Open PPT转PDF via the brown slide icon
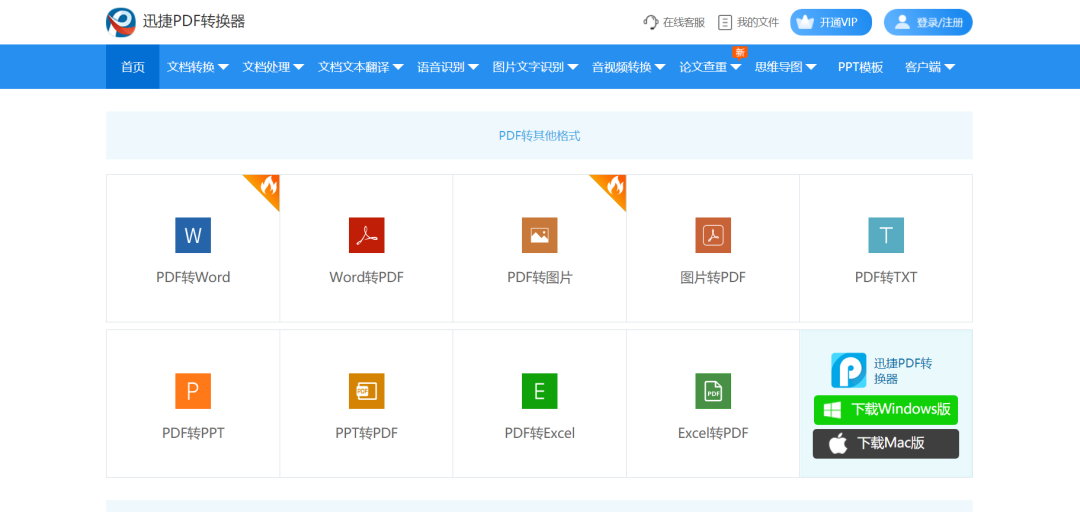This screenshot has width=1080, height=512. pyautogui.click(x=366, y=391)
